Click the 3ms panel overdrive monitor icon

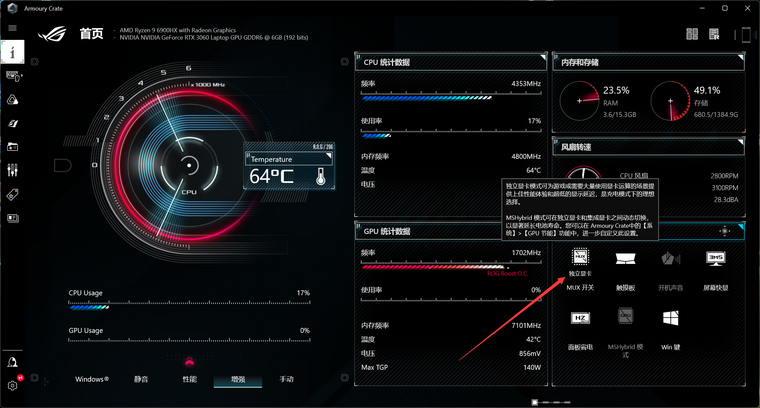tap(715, 258)
